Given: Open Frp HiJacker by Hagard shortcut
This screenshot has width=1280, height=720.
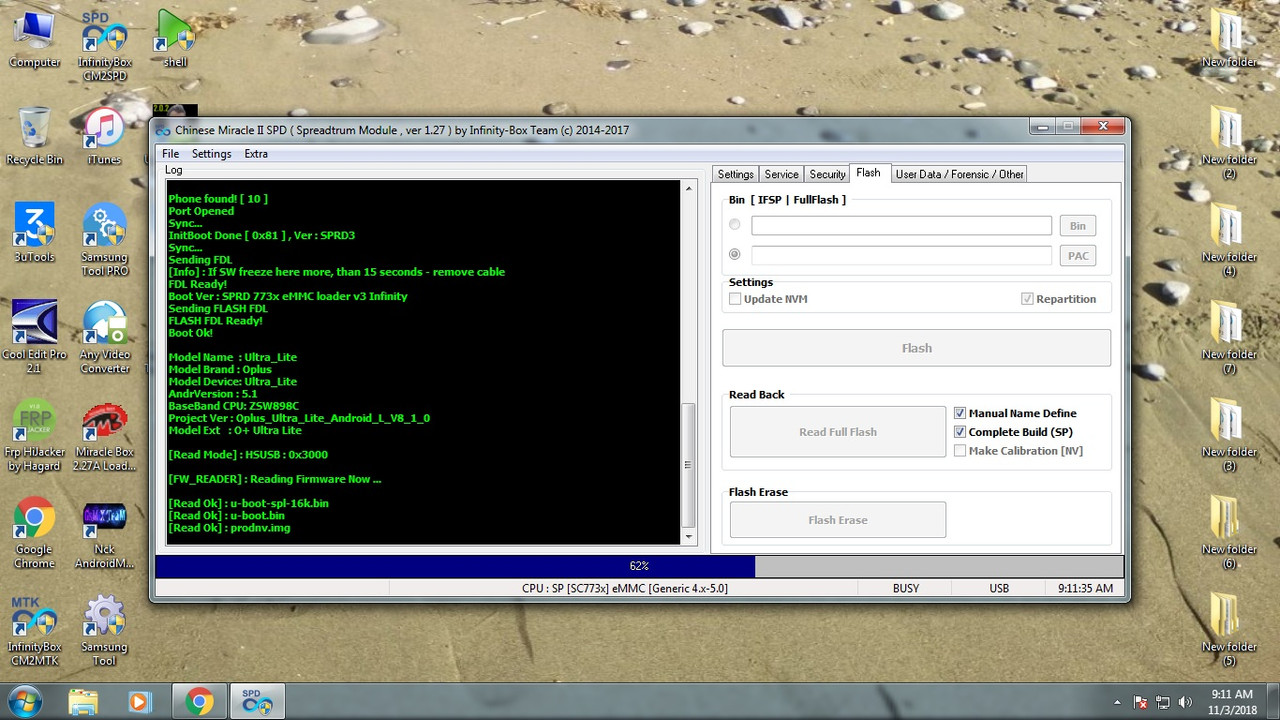Looking at the screenshot, I should click(34, 435).
